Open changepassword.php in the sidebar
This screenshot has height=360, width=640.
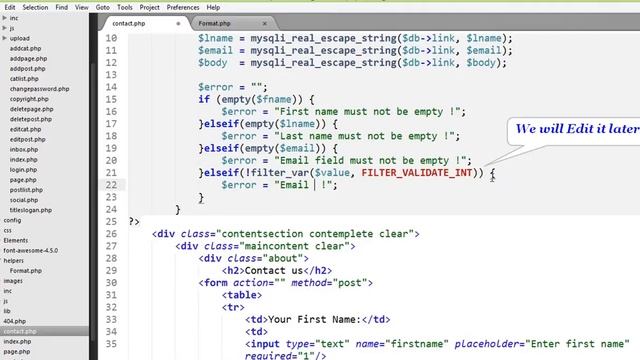tap(40, 89)
